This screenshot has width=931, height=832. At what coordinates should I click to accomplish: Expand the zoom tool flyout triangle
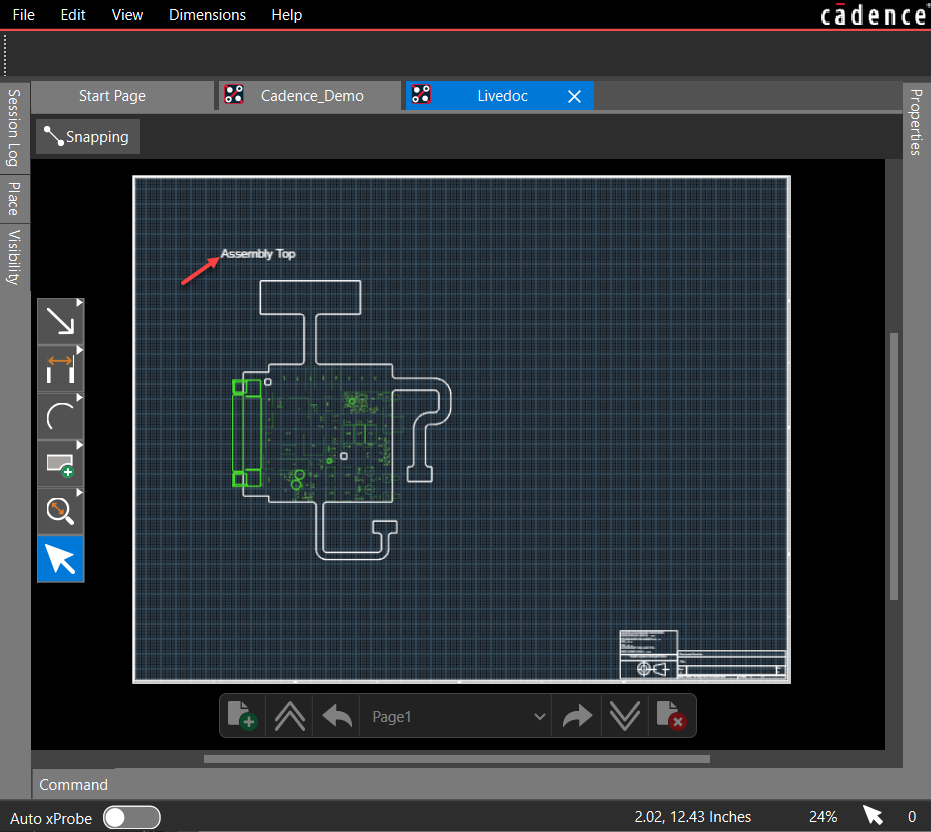click(x=80, y=493)
